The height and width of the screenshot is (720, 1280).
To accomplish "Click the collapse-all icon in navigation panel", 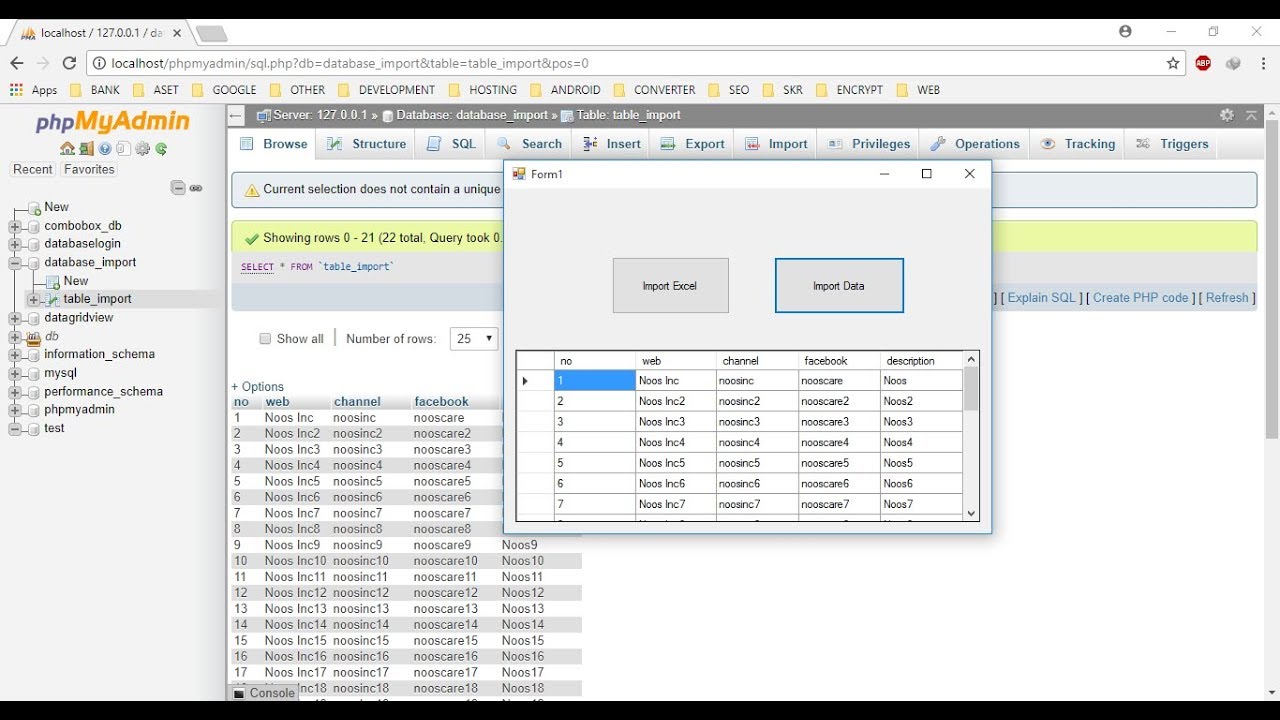I will (178, 187).
